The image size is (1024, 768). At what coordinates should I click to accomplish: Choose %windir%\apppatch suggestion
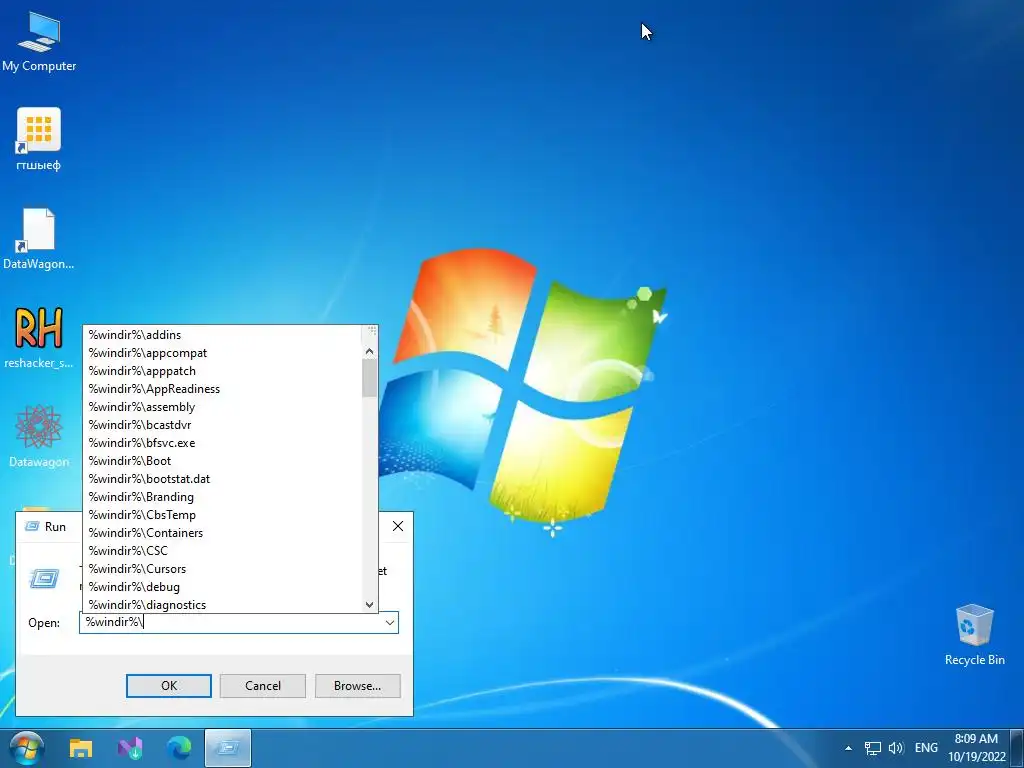[x=222, y=371]
